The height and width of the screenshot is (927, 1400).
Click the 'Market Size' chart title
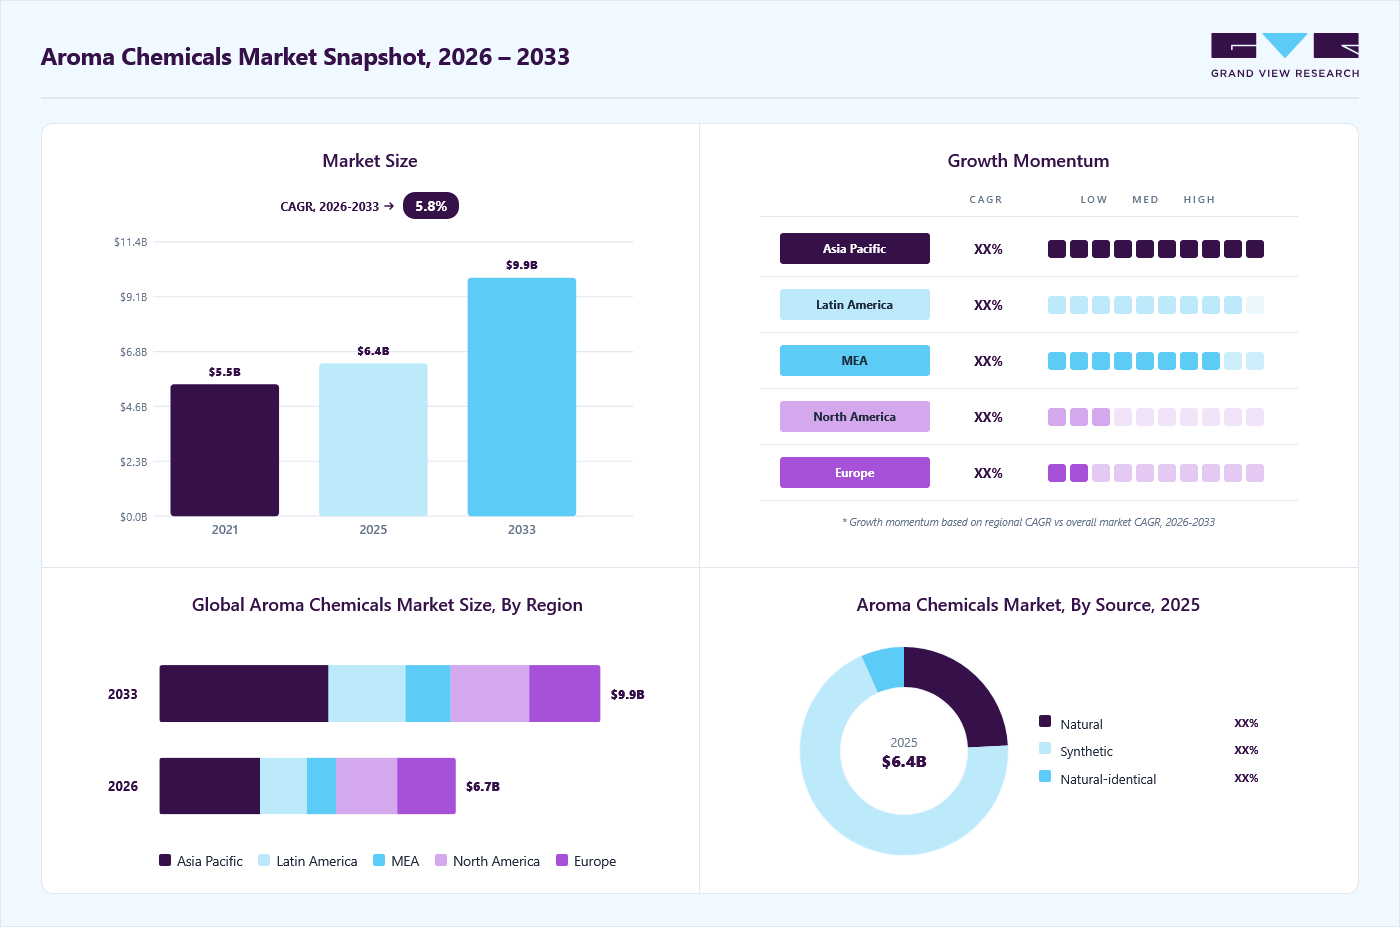click(370, 161)
